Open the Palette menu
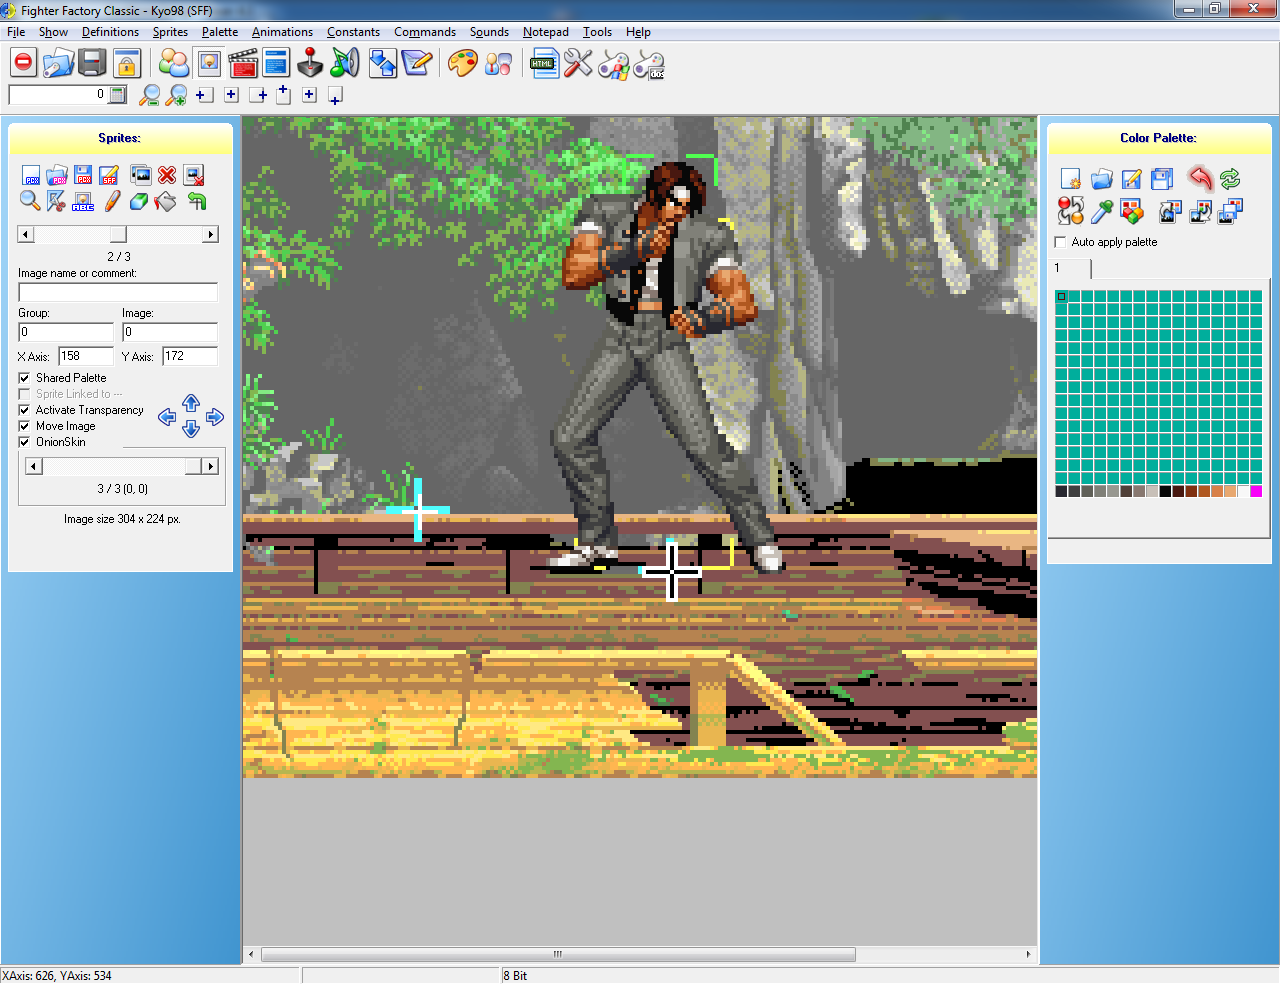1280x984 pixels. pyautogui.click(x=219, y=31)
